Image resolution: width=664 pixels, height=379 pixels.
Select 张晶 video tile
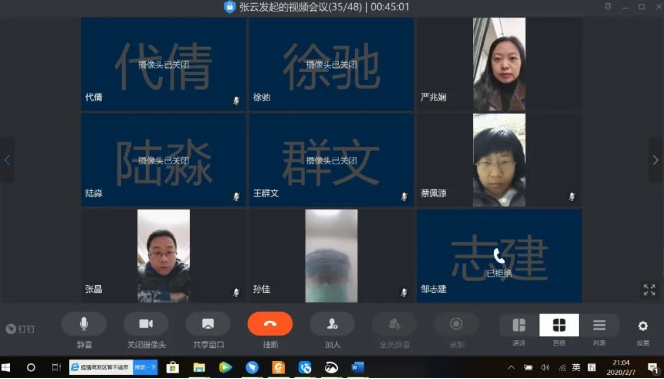point(163,256)
